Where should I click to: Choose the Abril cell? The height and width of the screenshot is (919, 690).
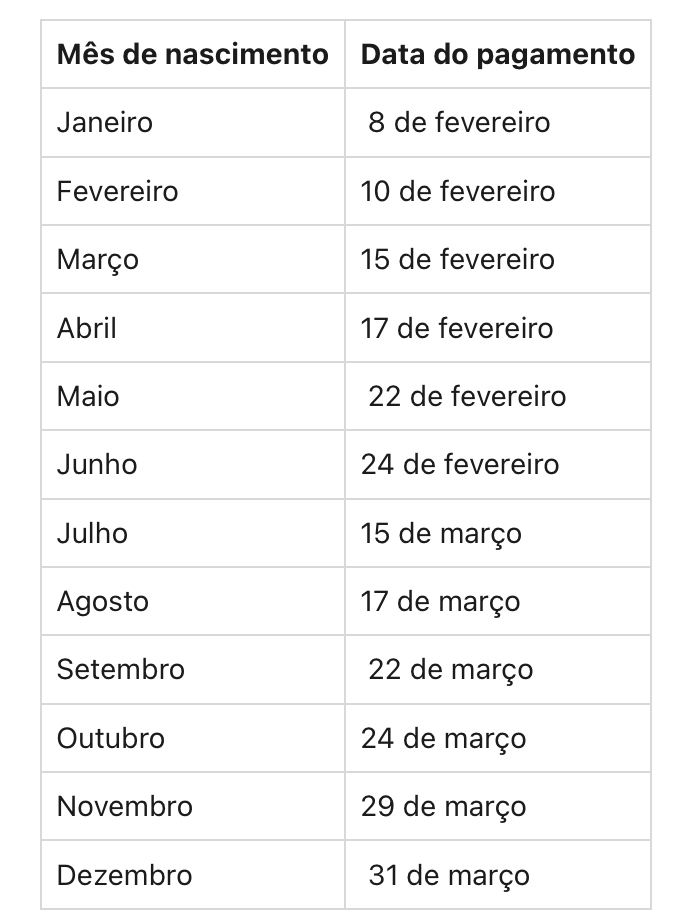(87, 328)
